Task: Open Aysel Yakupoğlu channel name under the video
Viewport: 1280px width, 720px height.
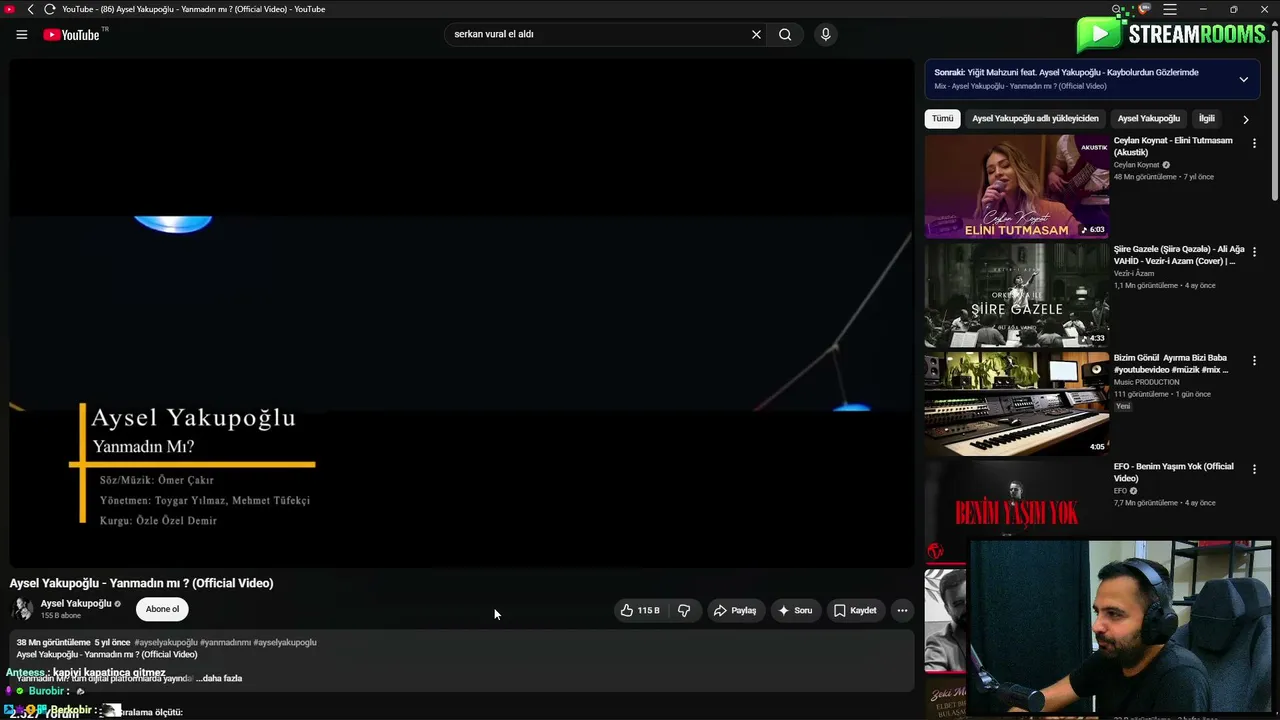Action: click(76, 604)
